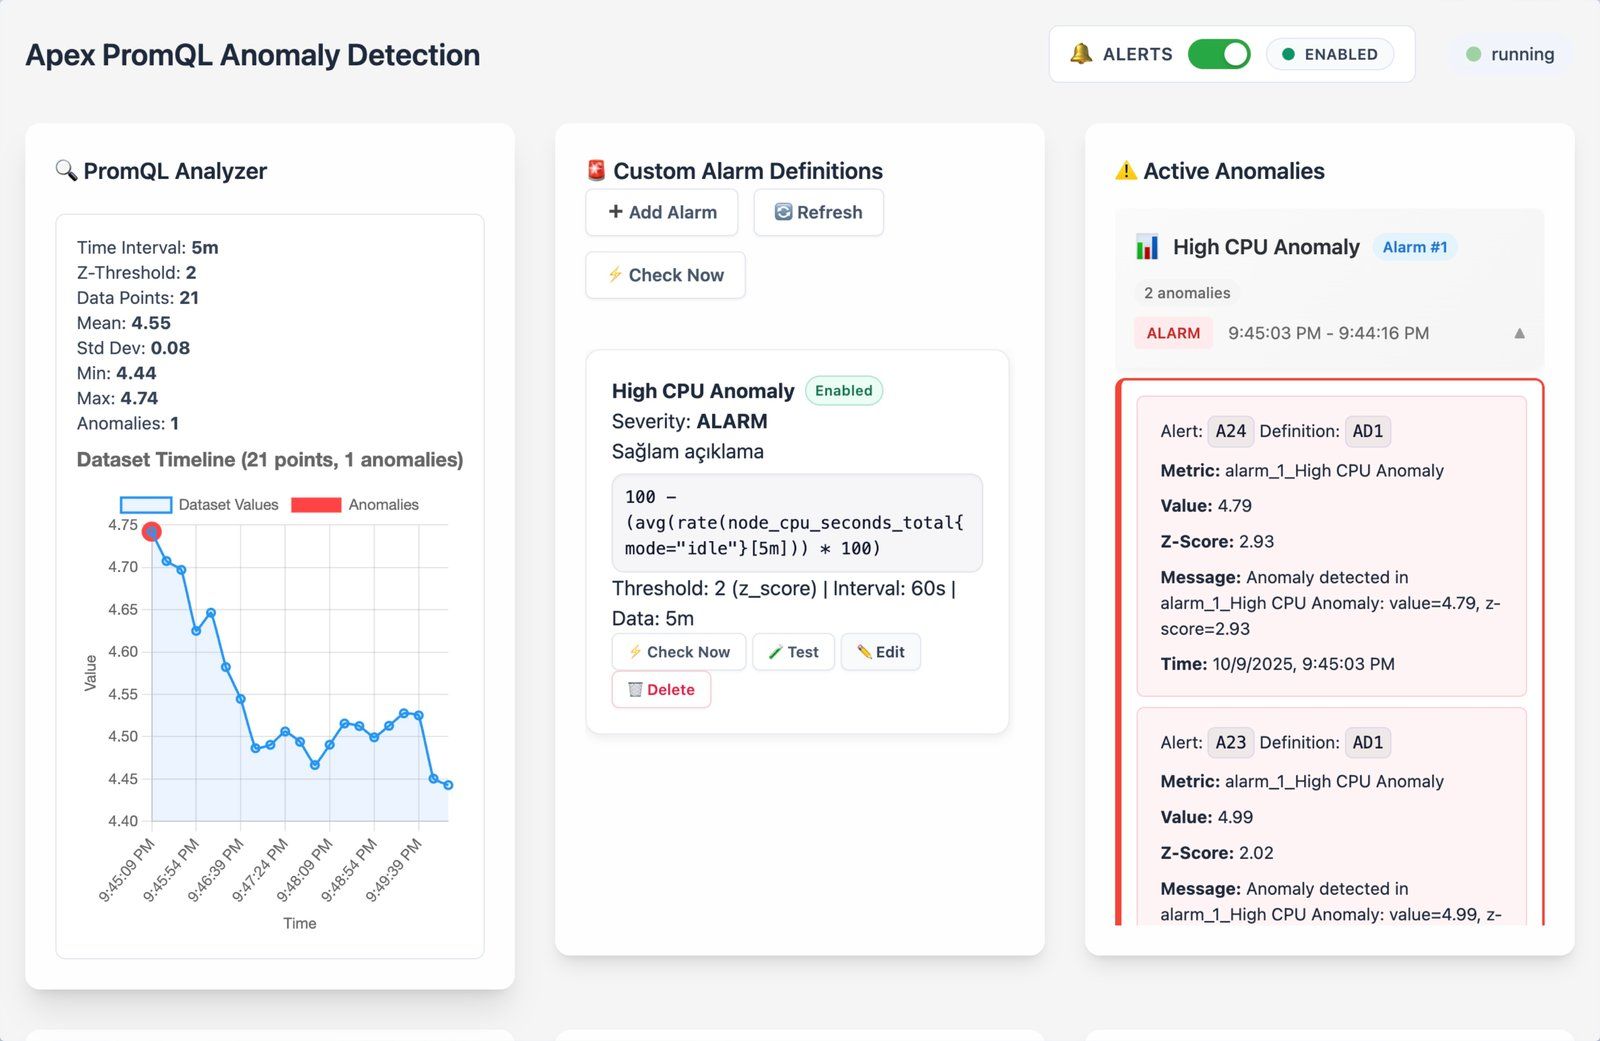Screen dimensions: 1600x1041
Task: Click the Max: 4.74 stat
Action: tap(118, 398)
